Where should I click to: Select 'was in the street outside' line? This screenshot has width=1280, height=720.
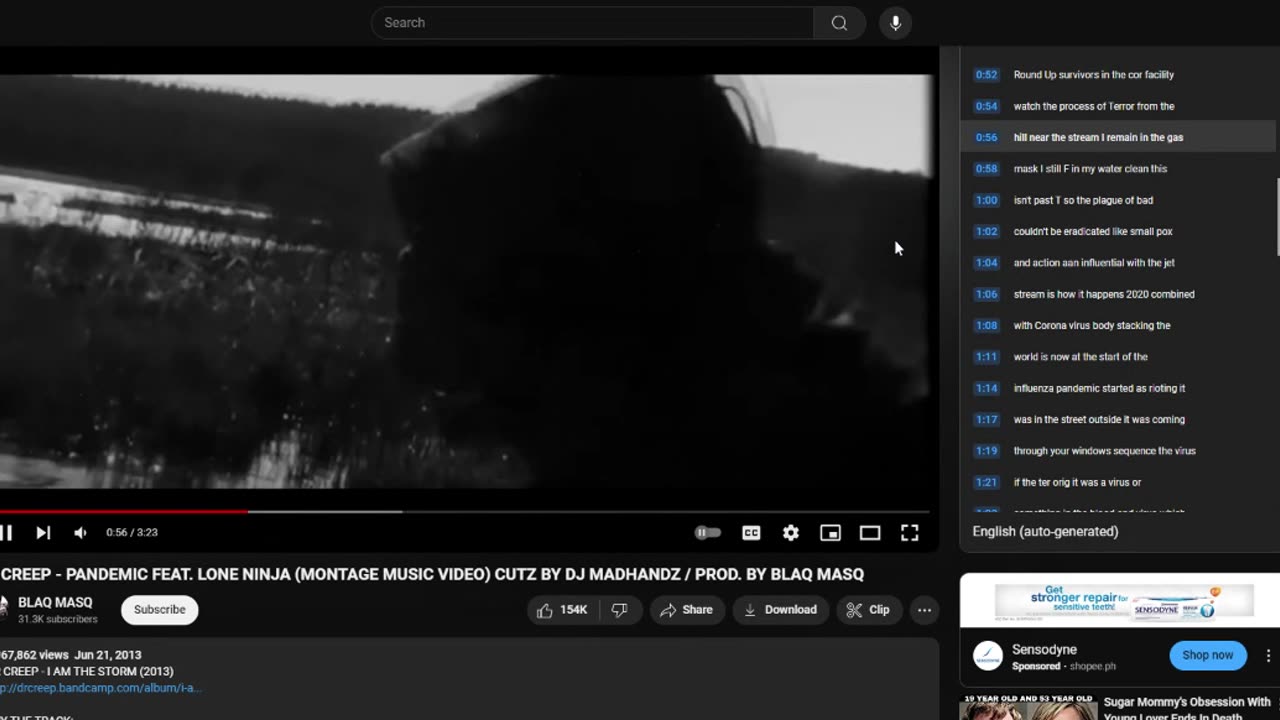1117,420
